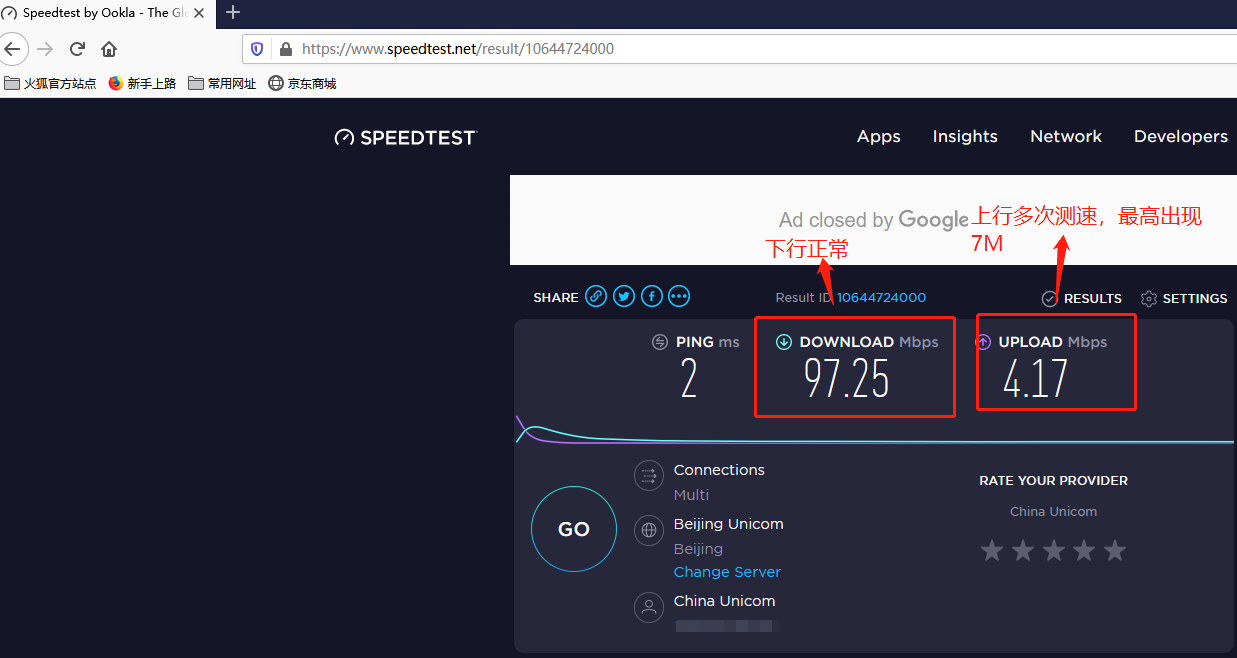Rate provider three stars
The height and width of the screenshot is (658, 1237).
click(1053, 550)
